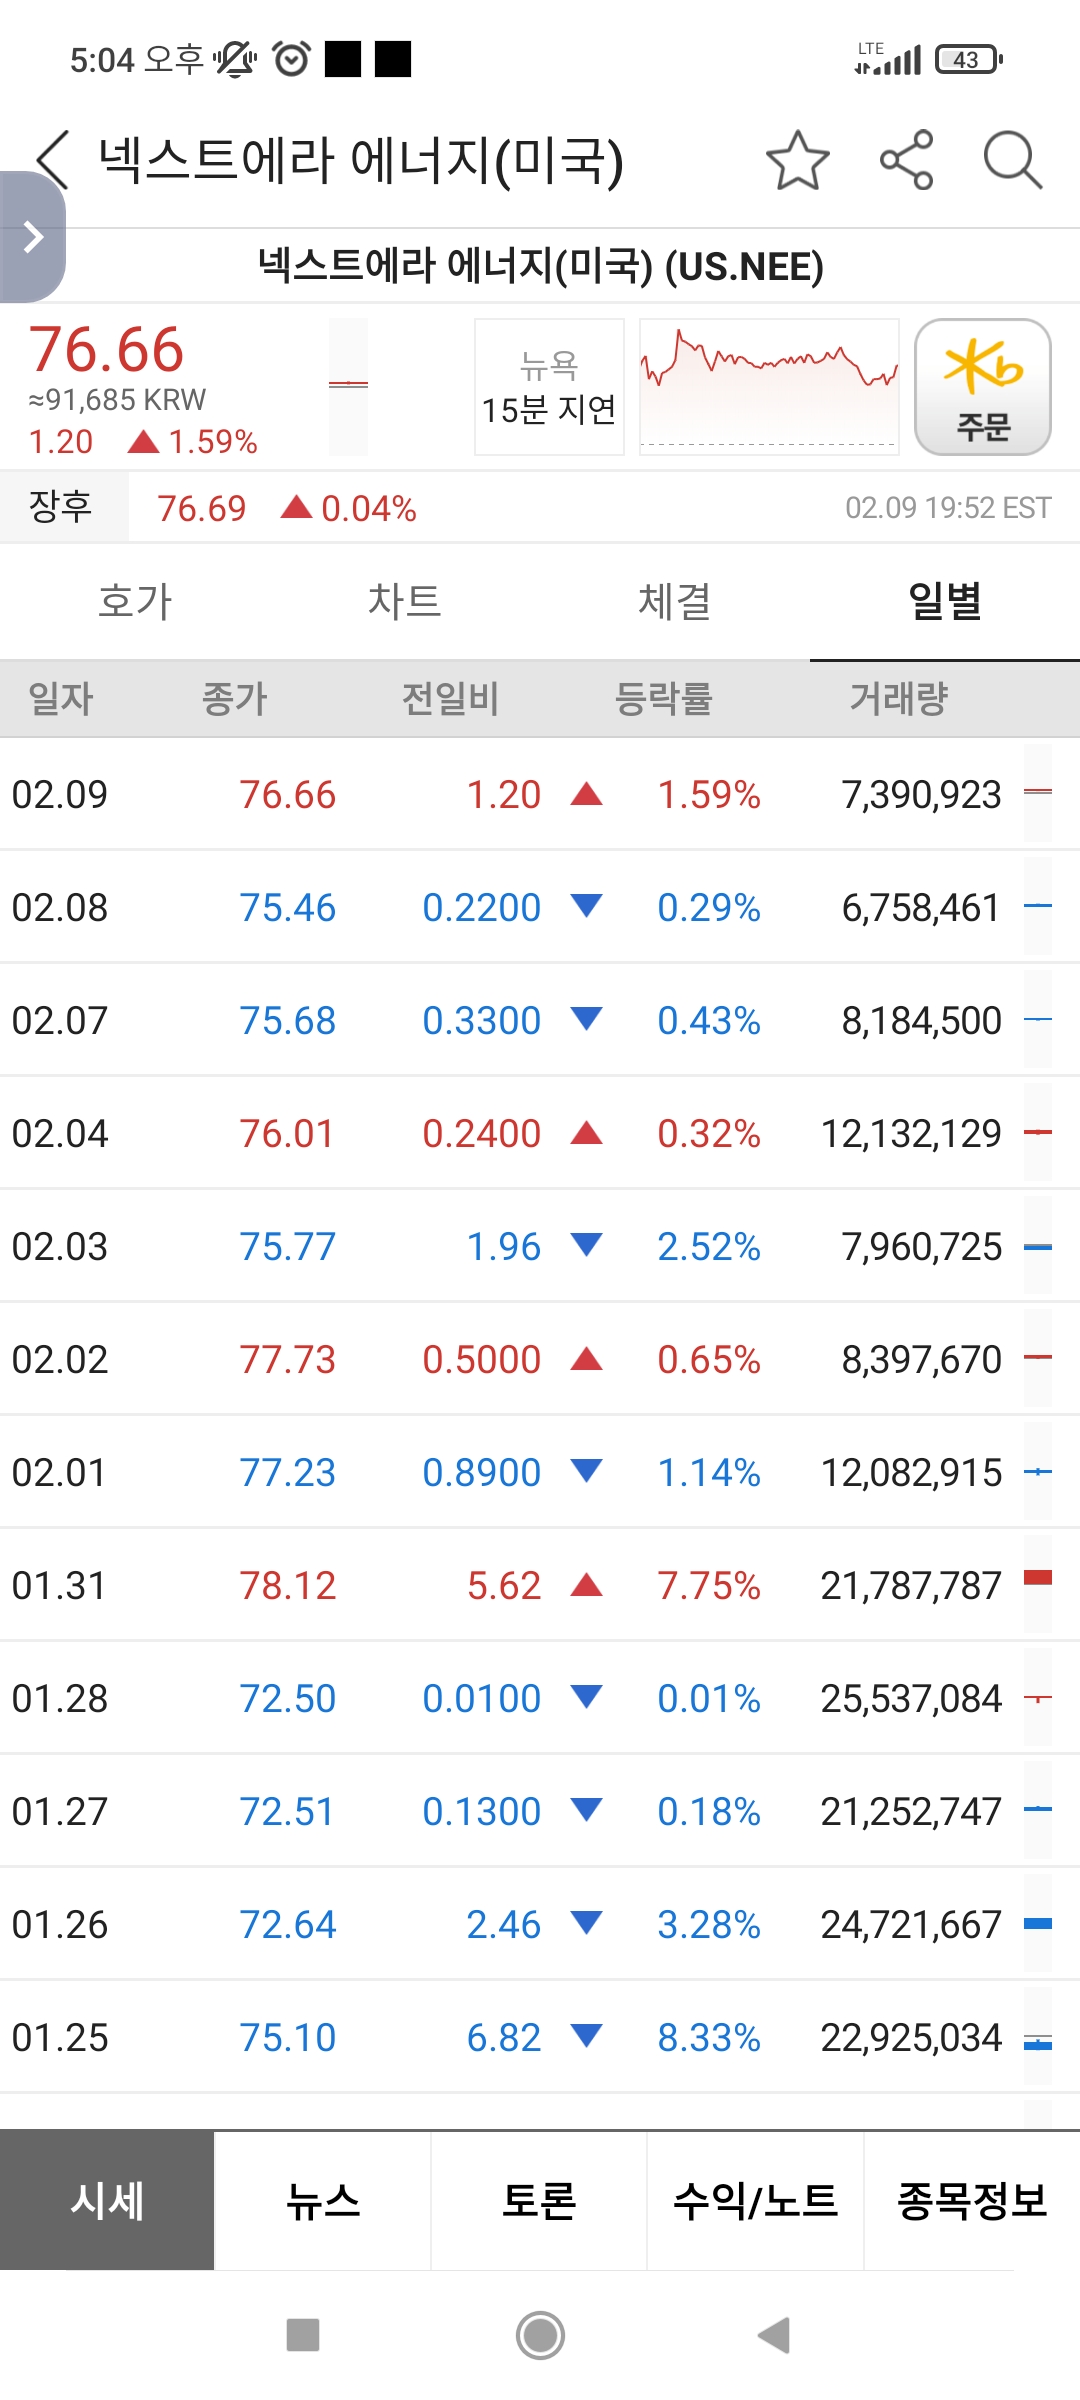Tap the Android home circle button
Image resolution: width=1080 pixels, height=2400 pixels.
[x=540, y=2335]
